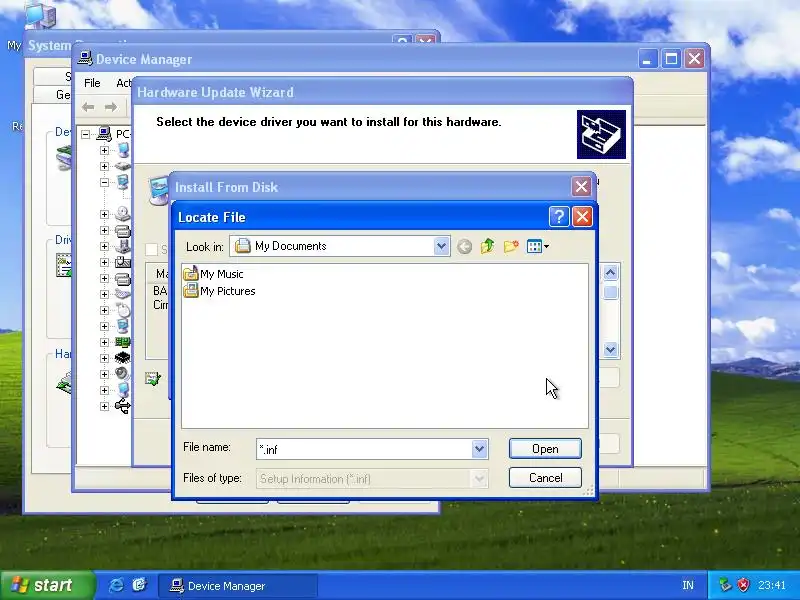Click Device Manager taskbar button
Screen dimensions: 800x600
click(237, 586)
